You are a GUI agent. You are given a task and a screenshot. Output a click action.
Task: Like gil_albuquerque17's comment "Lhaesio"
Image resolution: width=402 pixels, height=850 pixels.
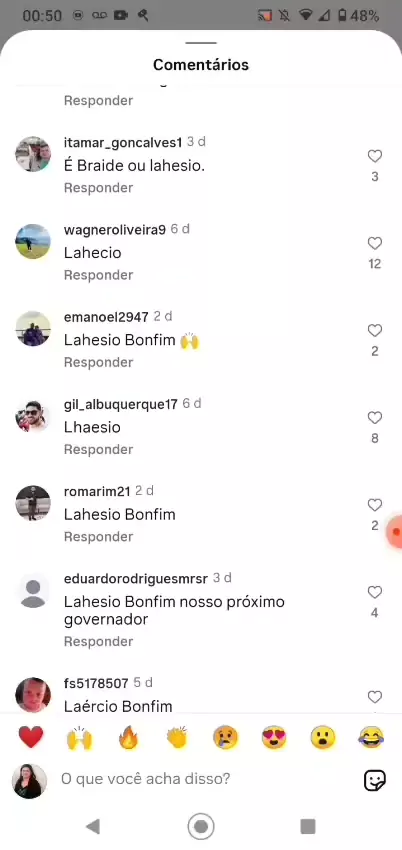pos(374,418)
